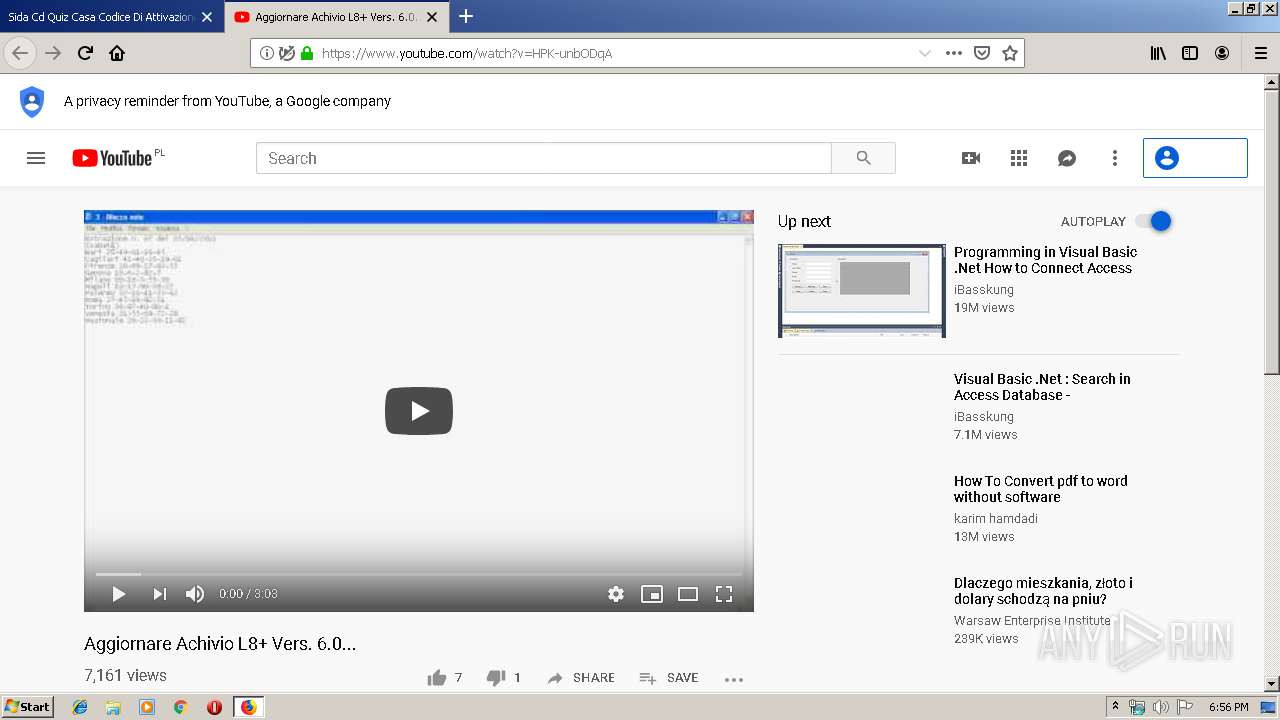Open the Firefox hamburger menu
Viewport: 1280px width, 720px height.
[x=1260, y=53]
